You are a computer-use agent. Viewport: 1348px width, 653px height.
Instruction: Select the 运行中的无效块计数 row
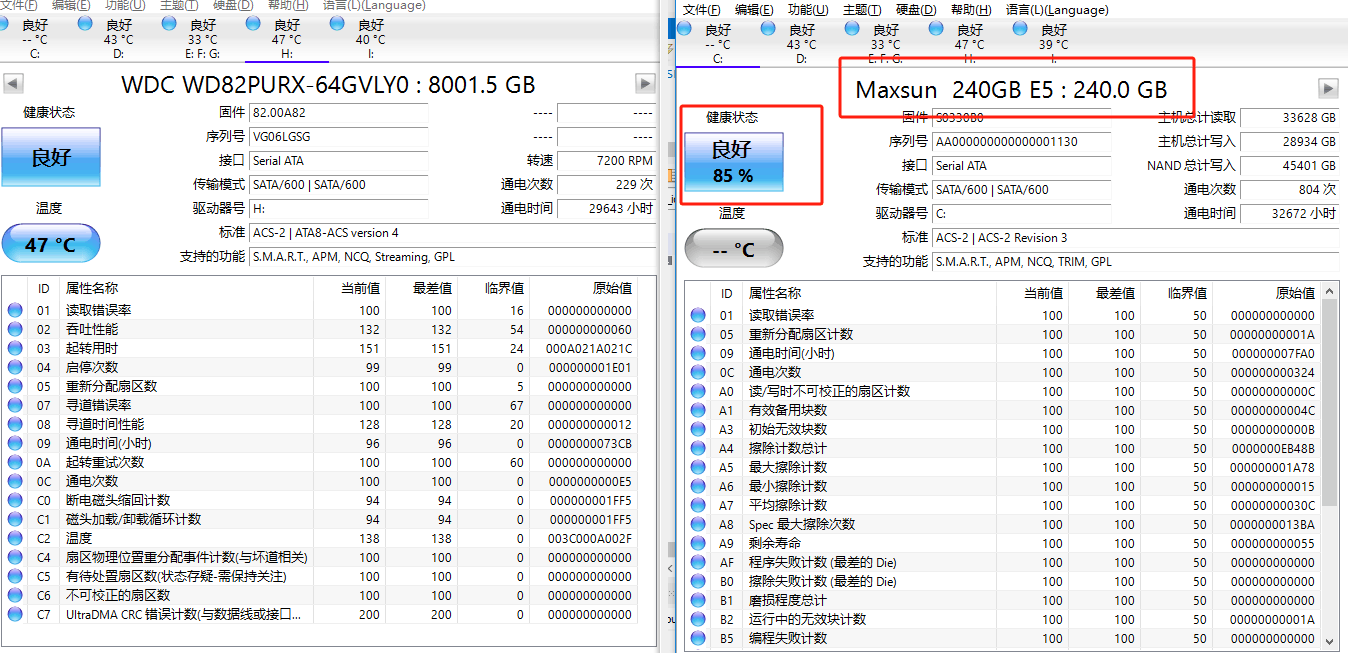1003,619
